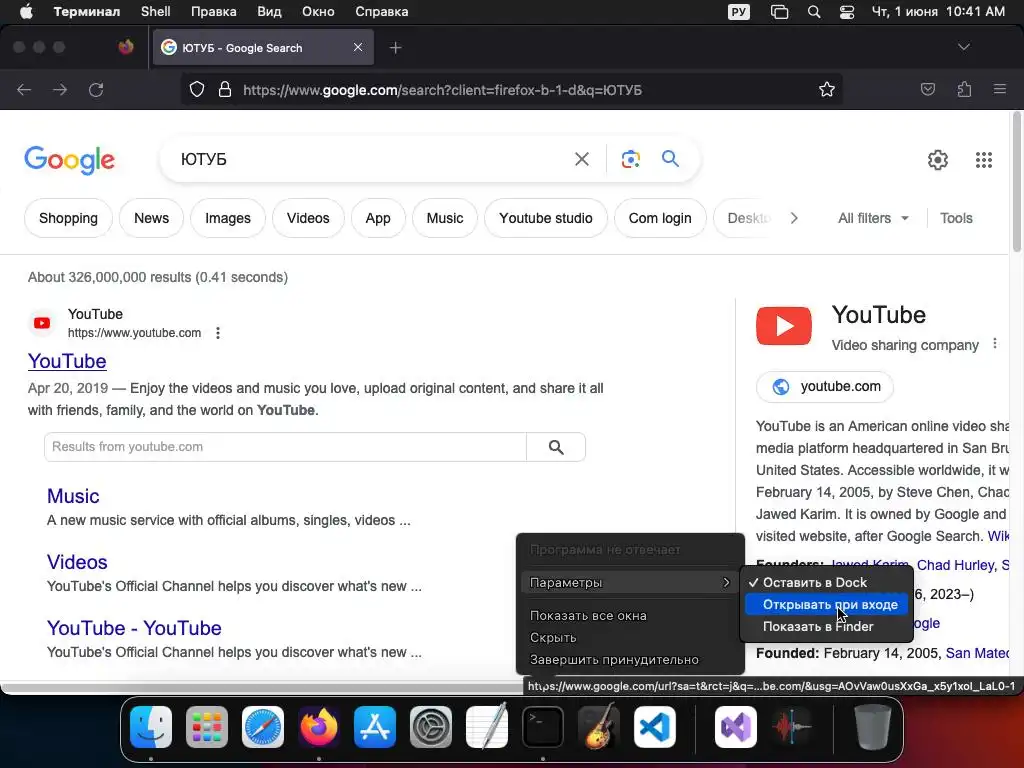Image resolution: width=1024 pixels, height=768 pixels.
Task: Click the Firefox Dock icon
Action: coord(319,727)
